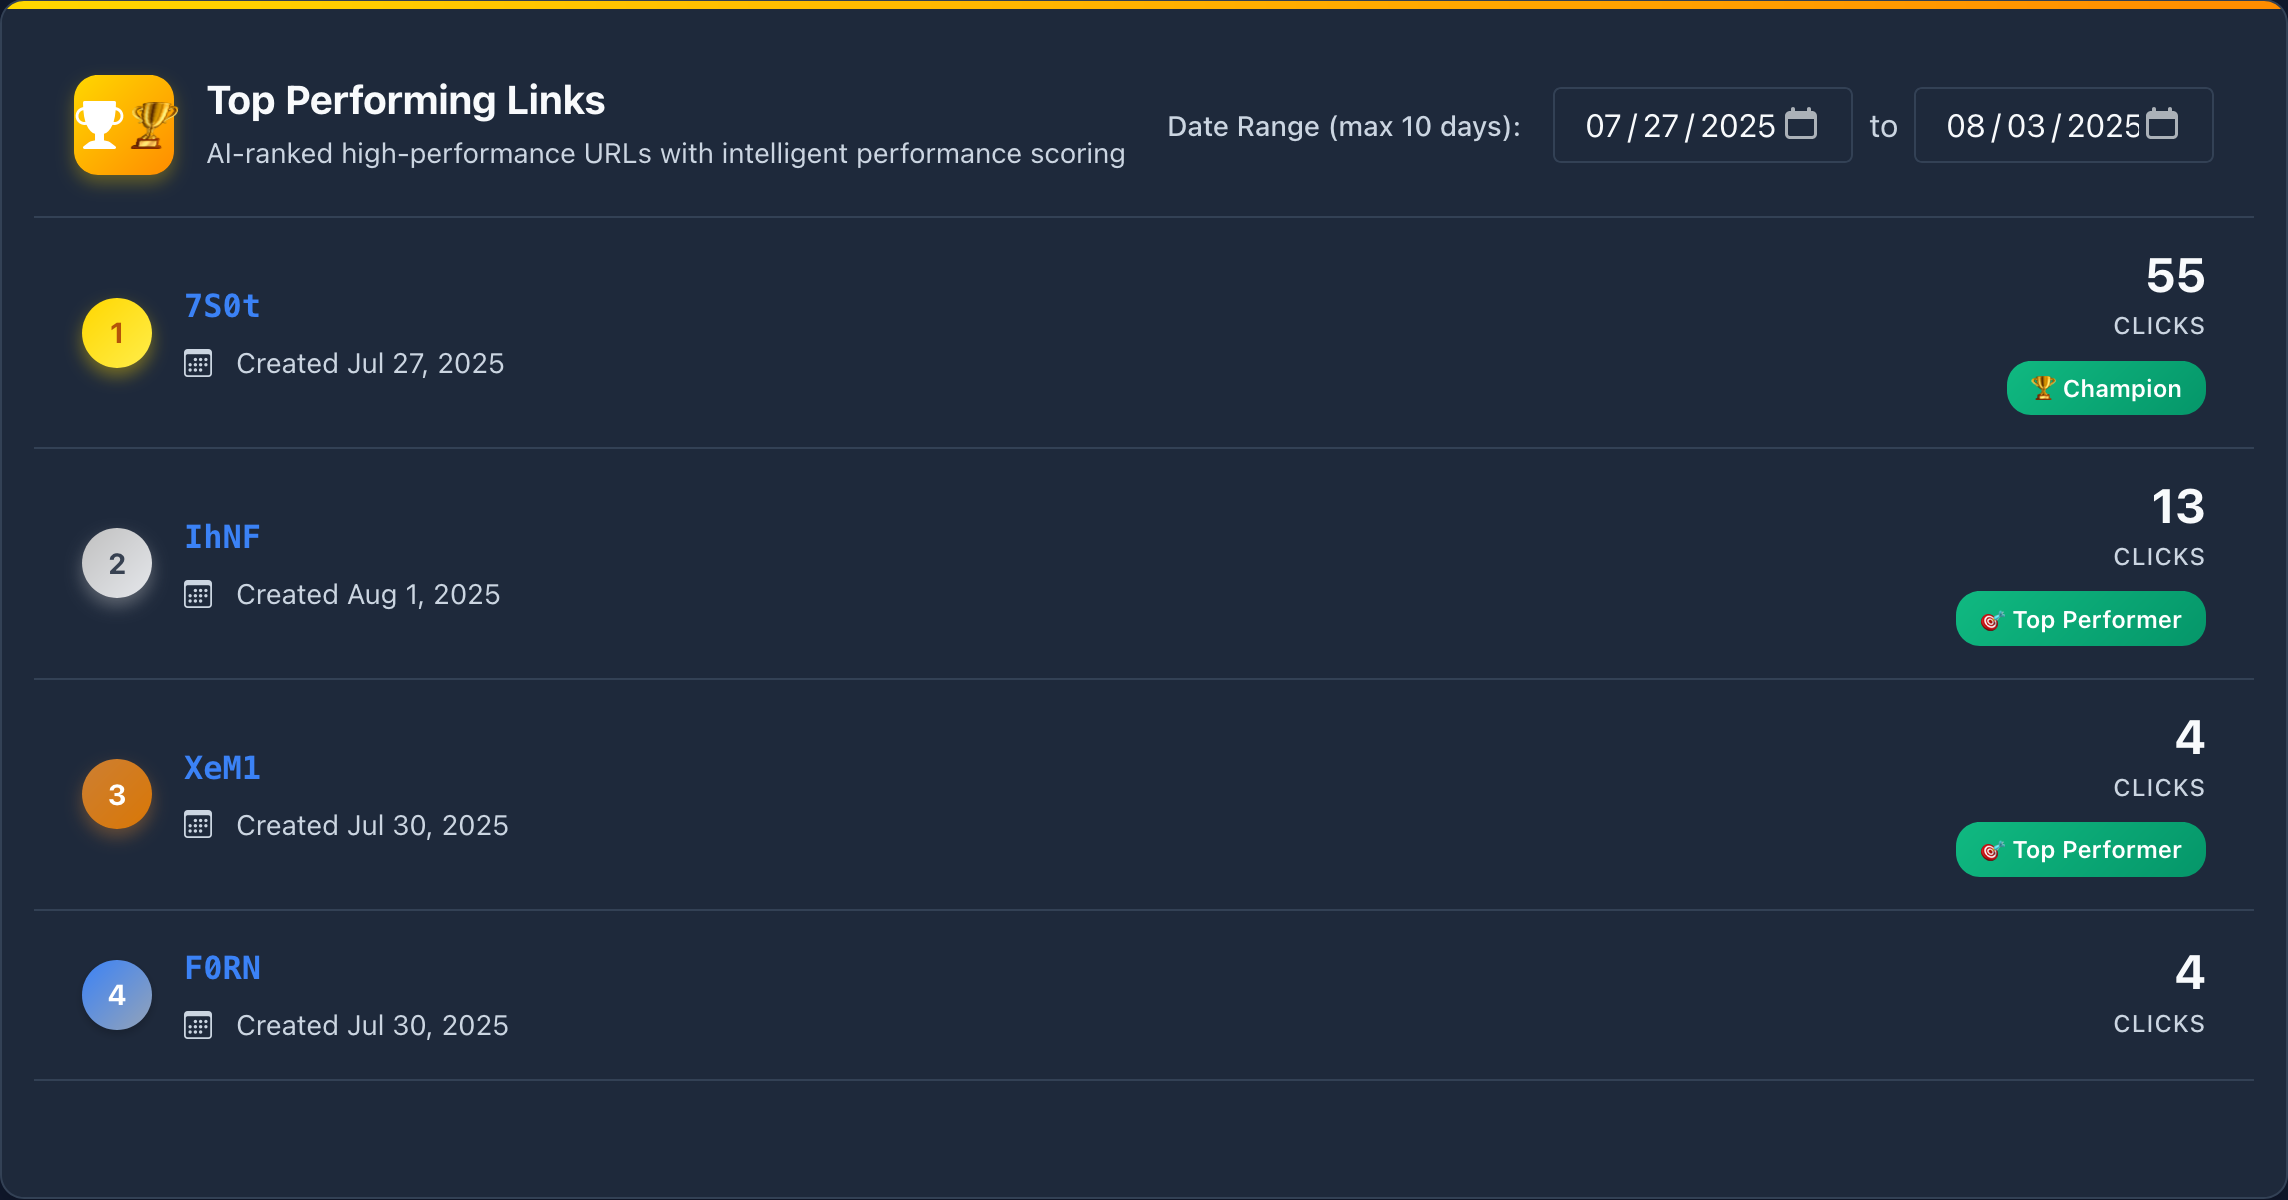Screen dimensions: 2288x1200
Task: Open the XeM1 link
Action: coord(222,768)
